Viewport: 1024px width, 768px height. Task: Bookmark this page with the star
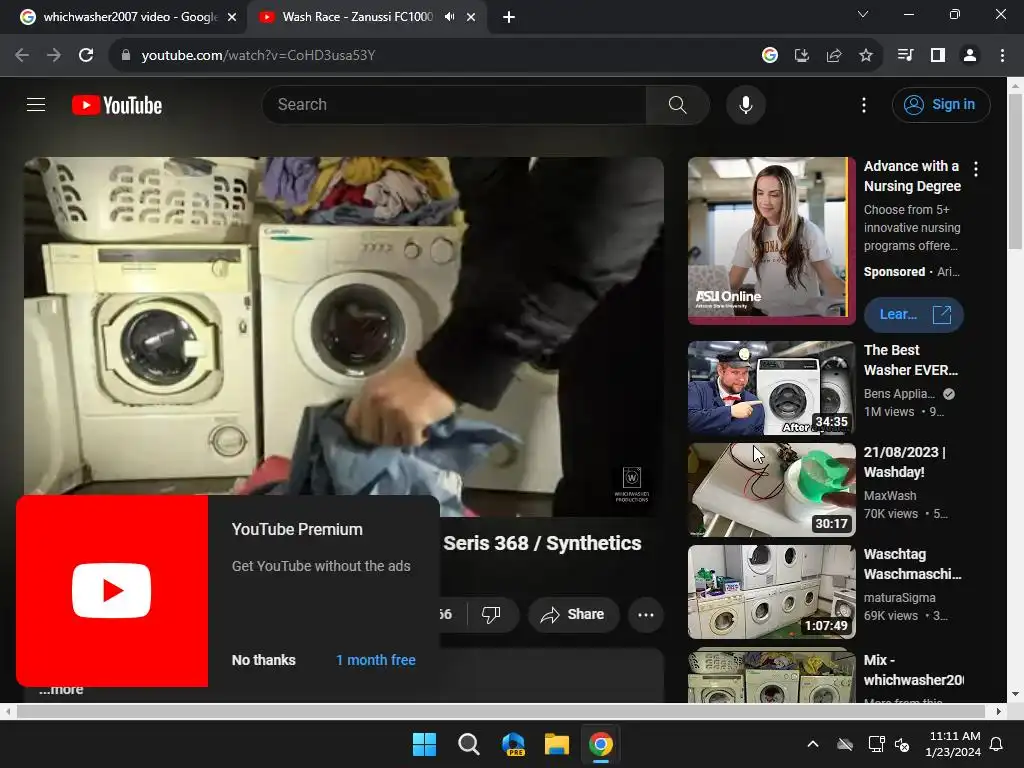click(x=866, y=56)
